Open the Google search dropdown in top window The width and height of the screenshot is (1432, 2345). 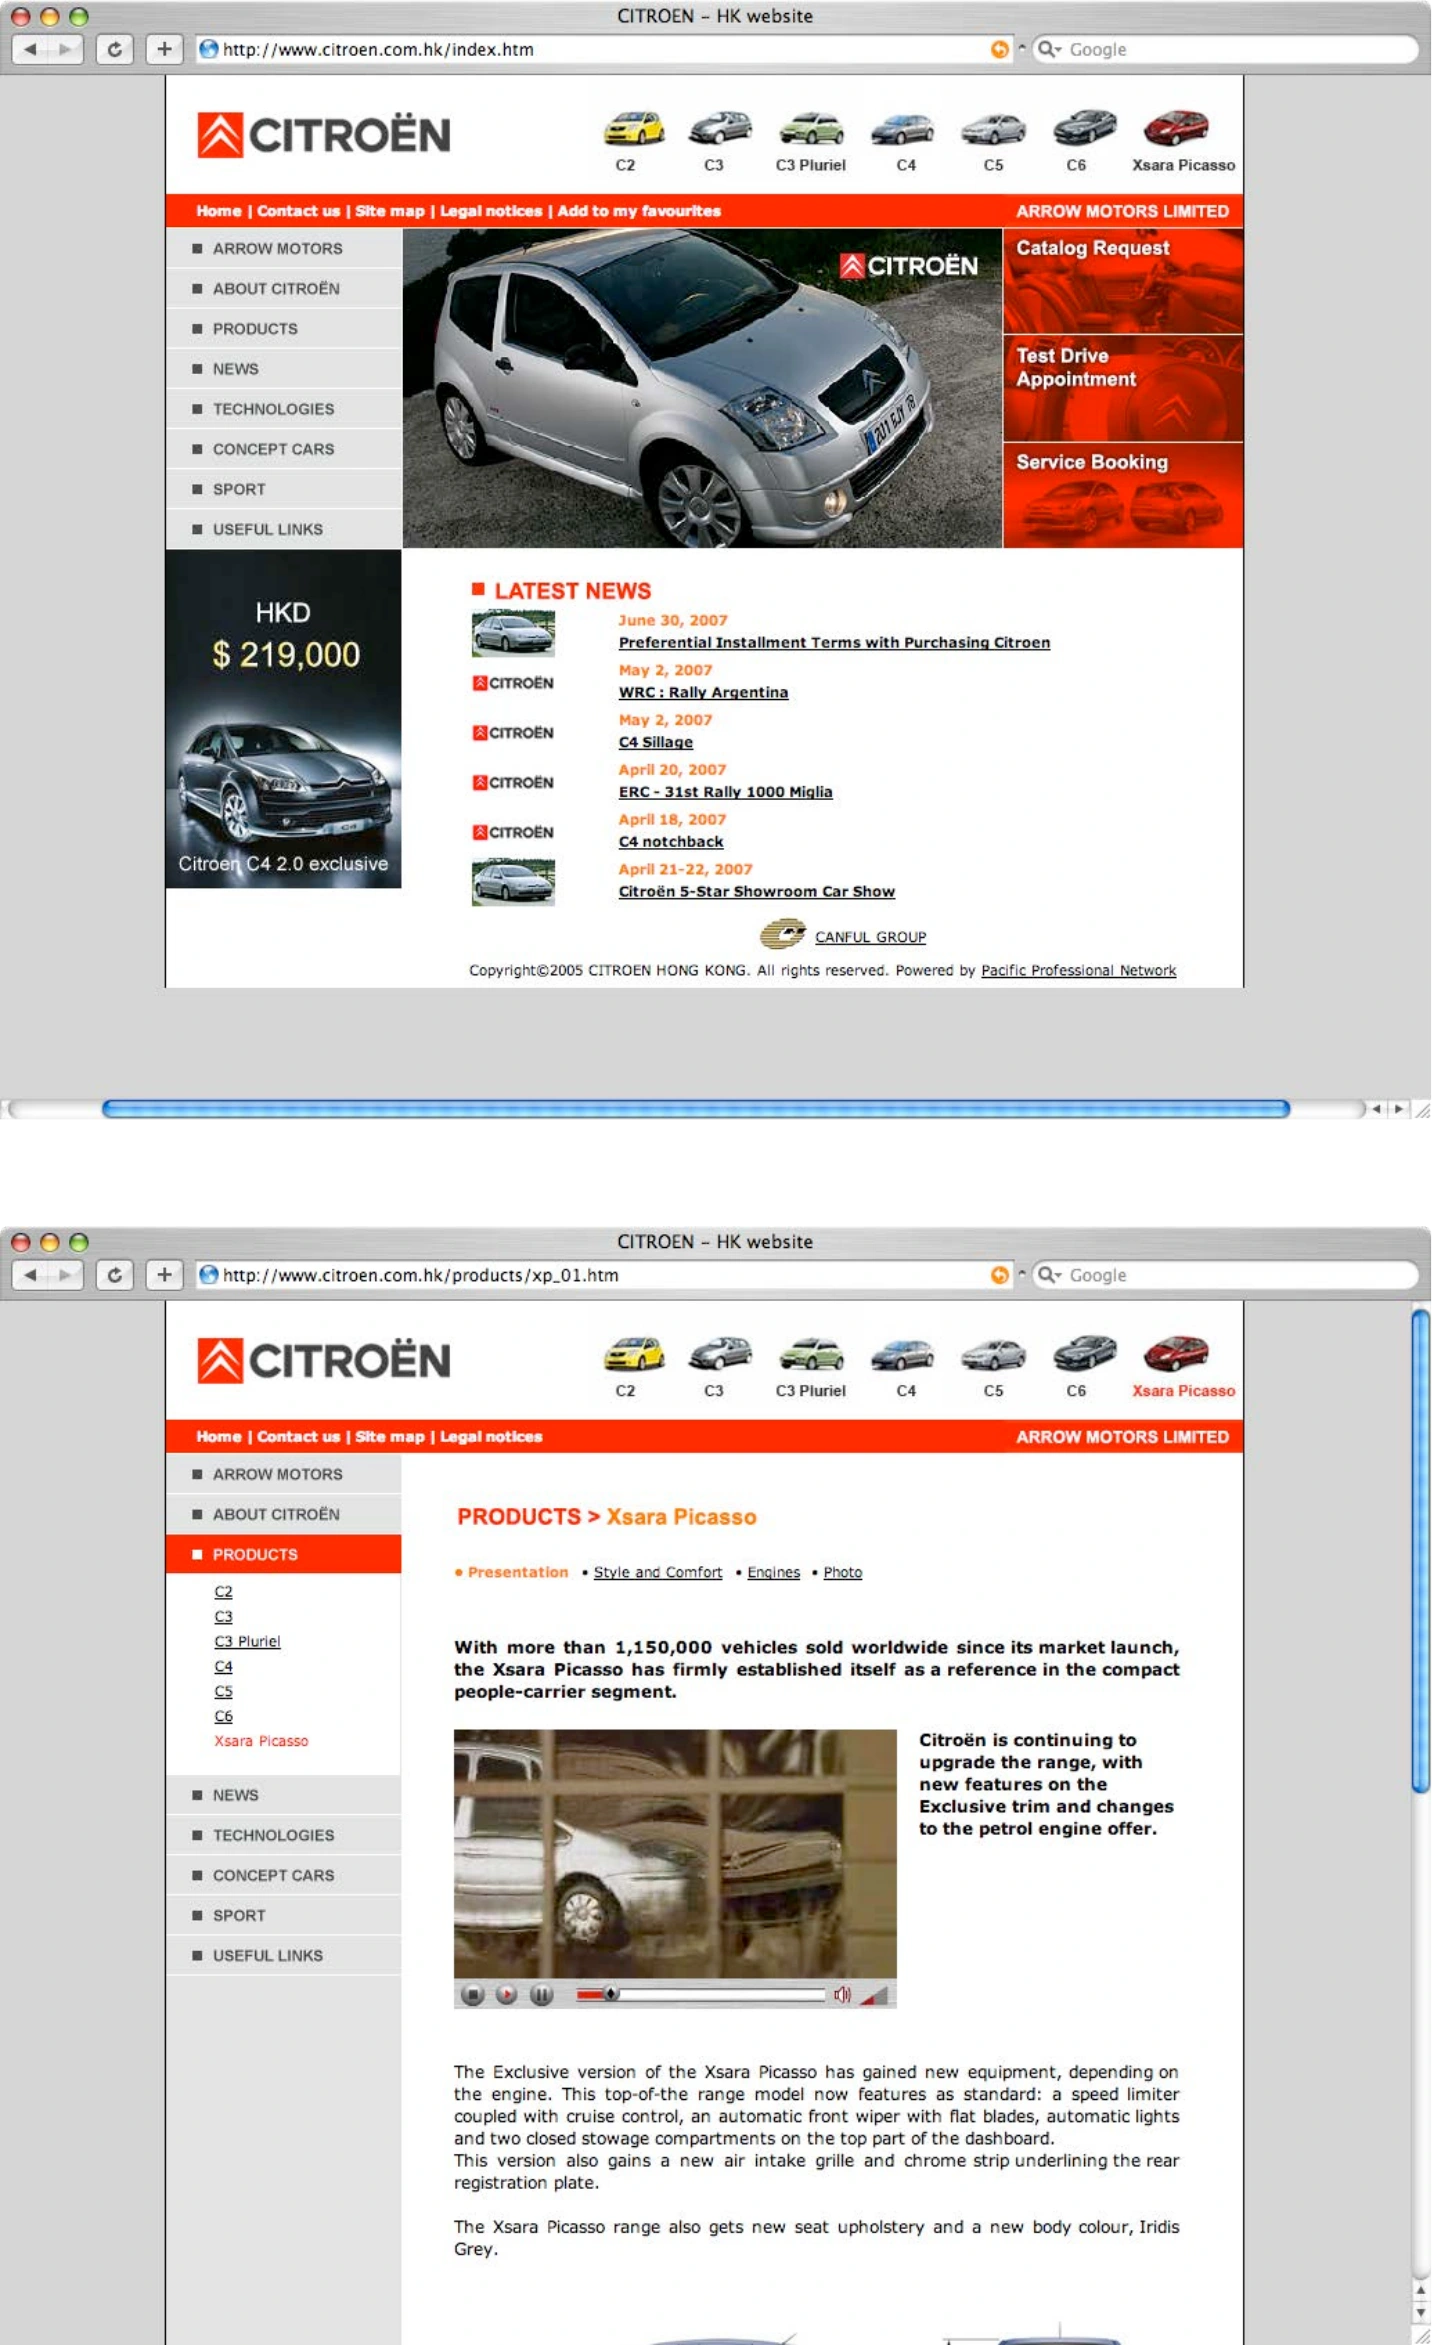coord(1049,49)
